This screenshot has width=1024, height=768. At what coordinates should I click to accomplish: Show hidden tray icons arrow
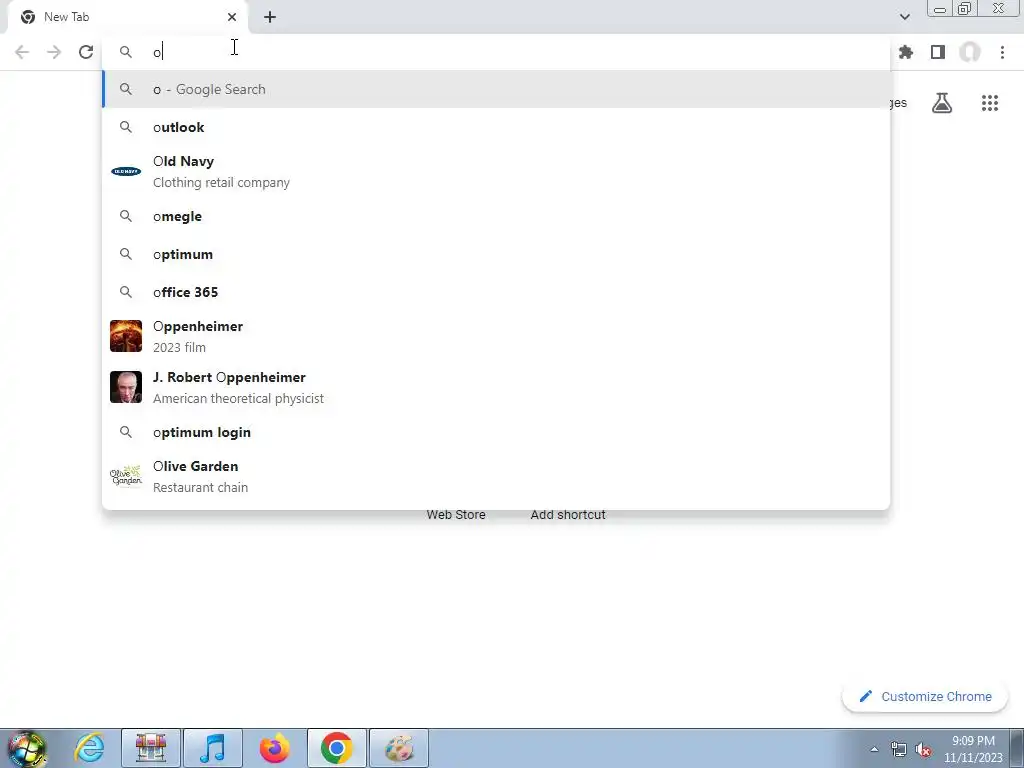874,749
